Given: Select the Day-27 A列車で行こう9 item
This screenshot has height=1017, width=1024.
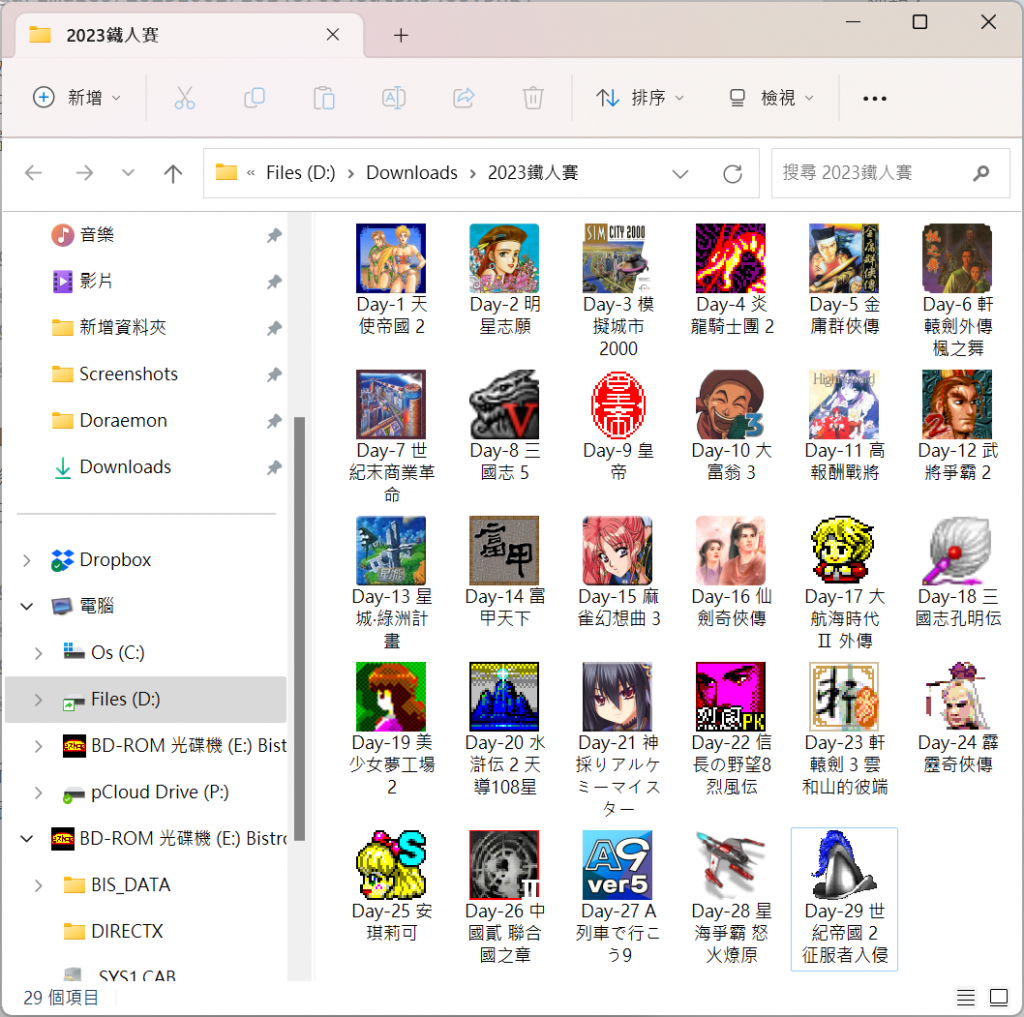Looking at the screenshot, I should click(x=618, y=897).
